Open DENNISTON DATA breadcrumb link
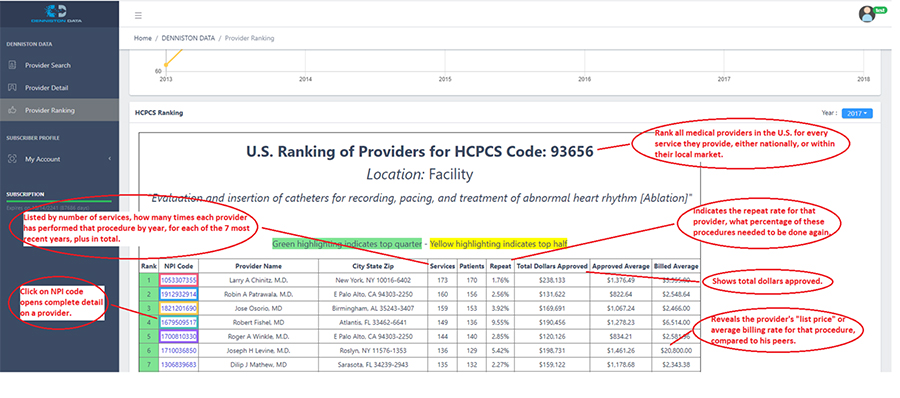Viewport: 900px width, 398px height. click(x=188, y=38)
